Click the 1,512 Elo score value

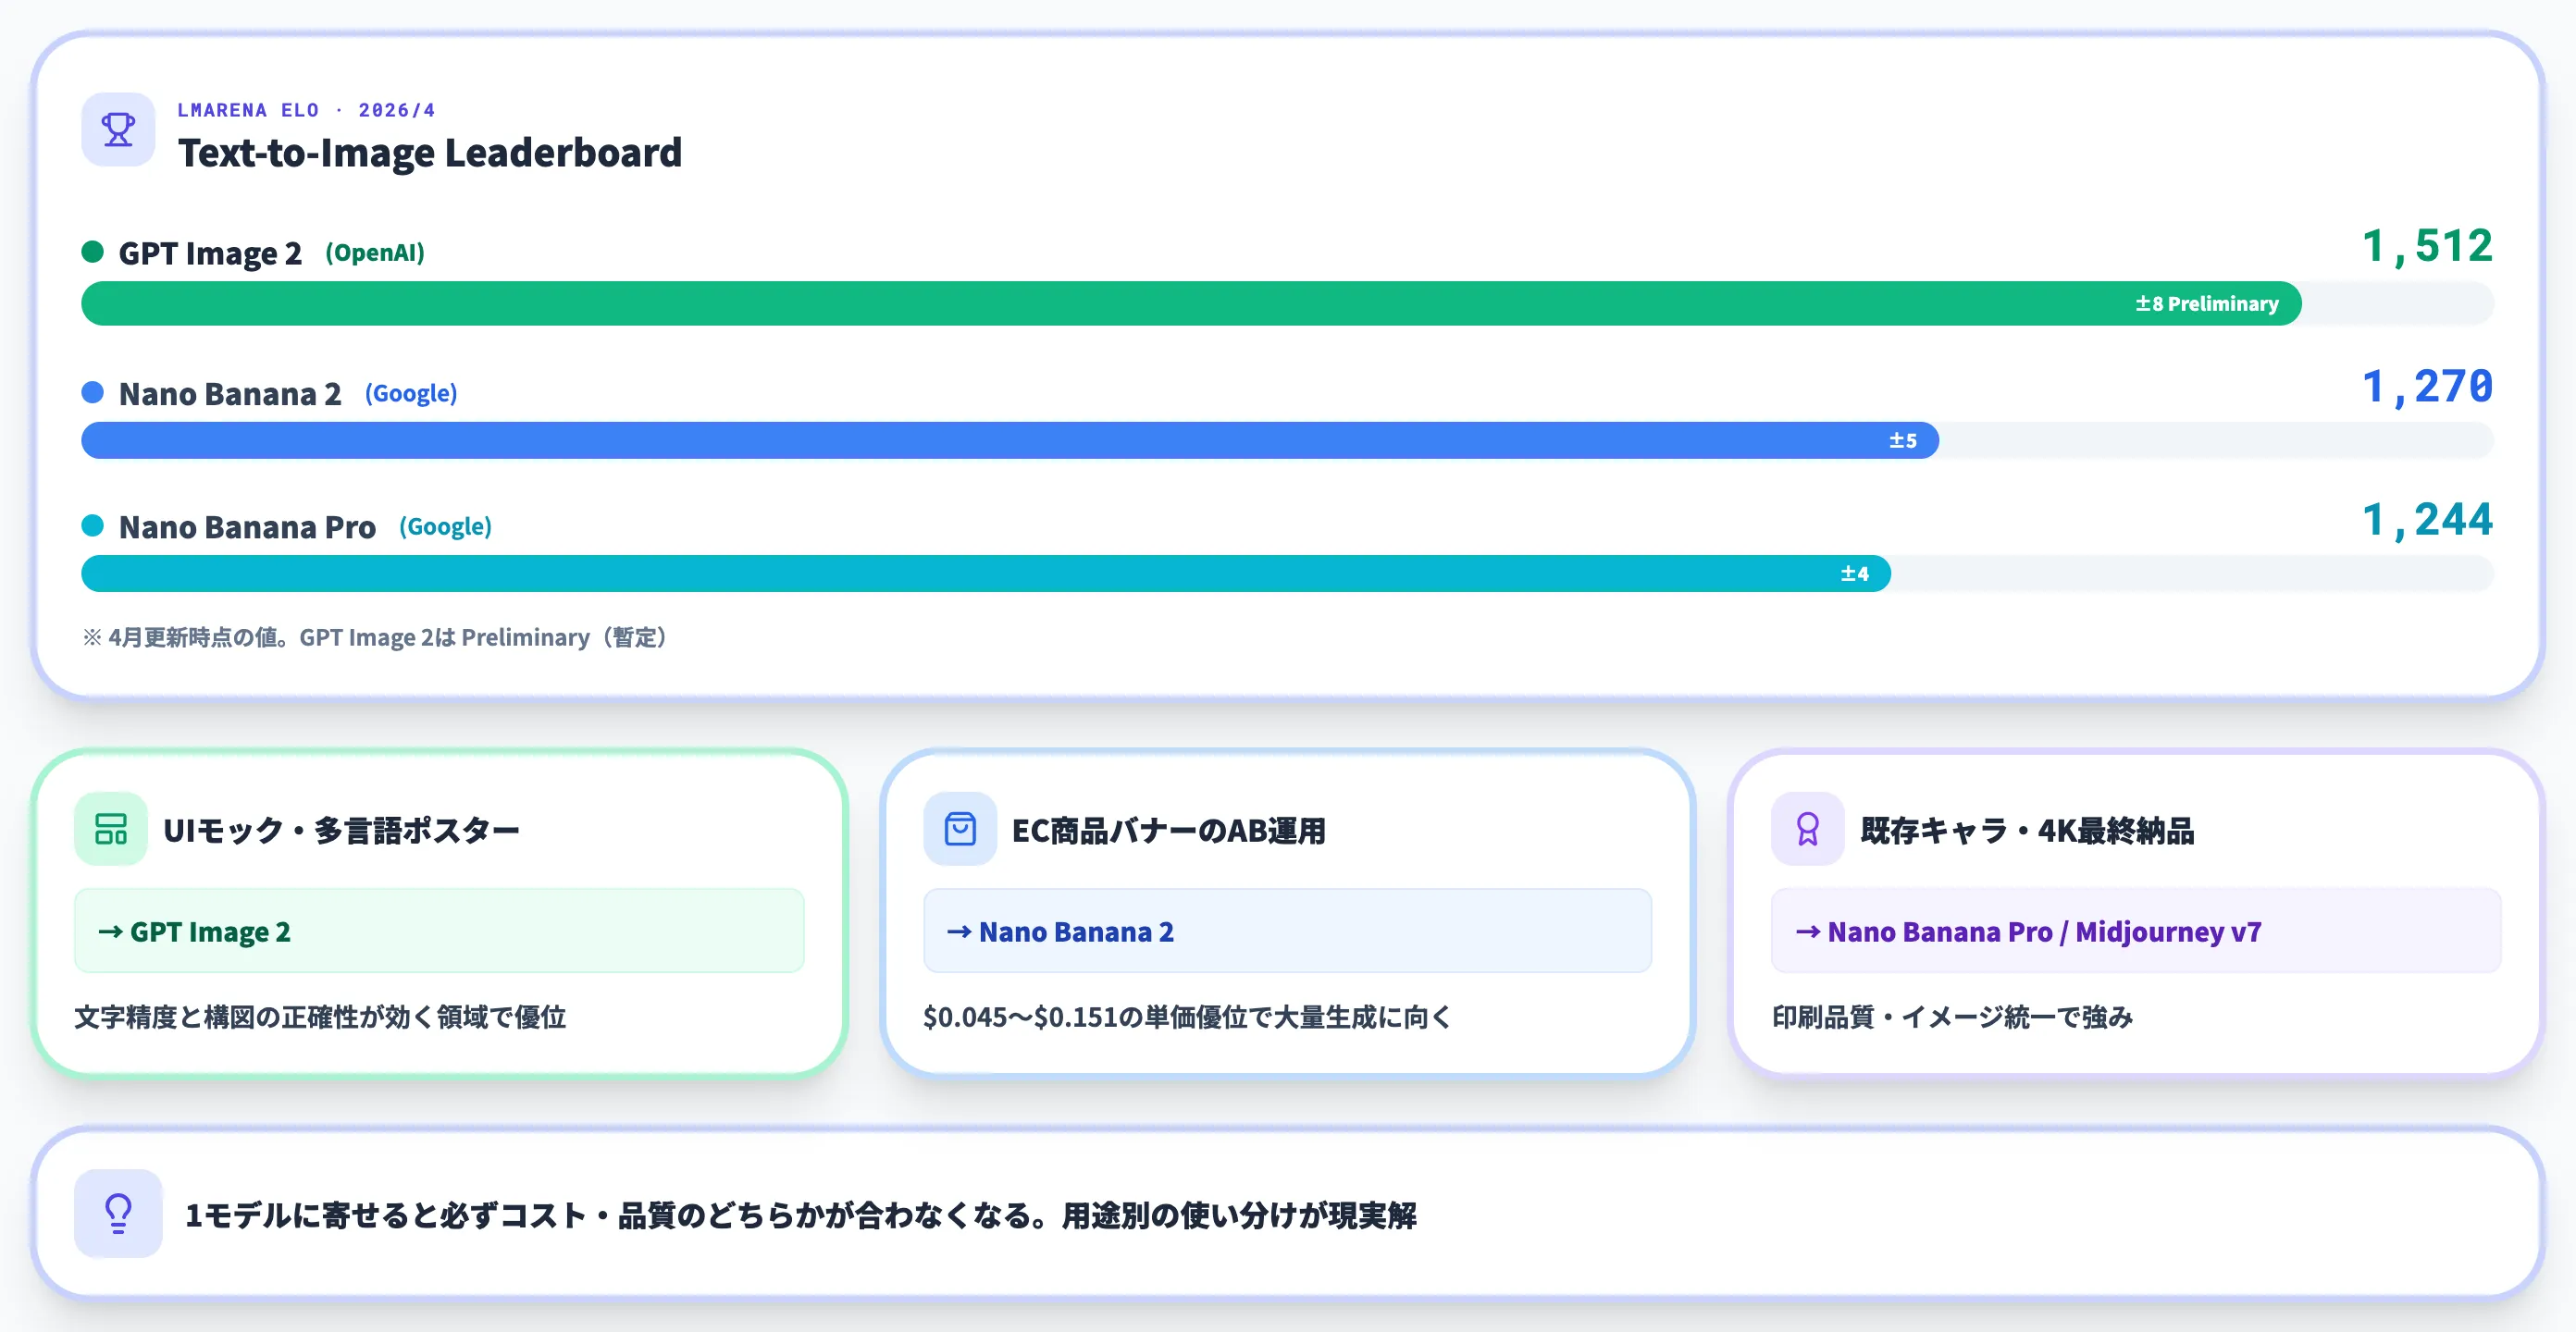[2427, 246]
